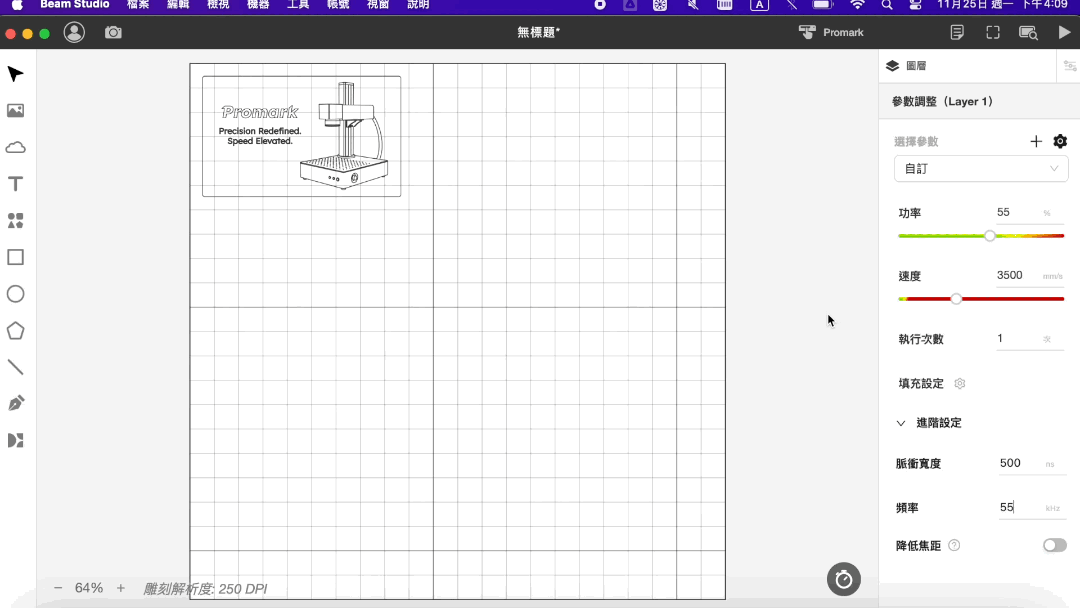Pick the Ellipse tool
The height and width of the screenshot is (608, 1080).
(15, 294)
